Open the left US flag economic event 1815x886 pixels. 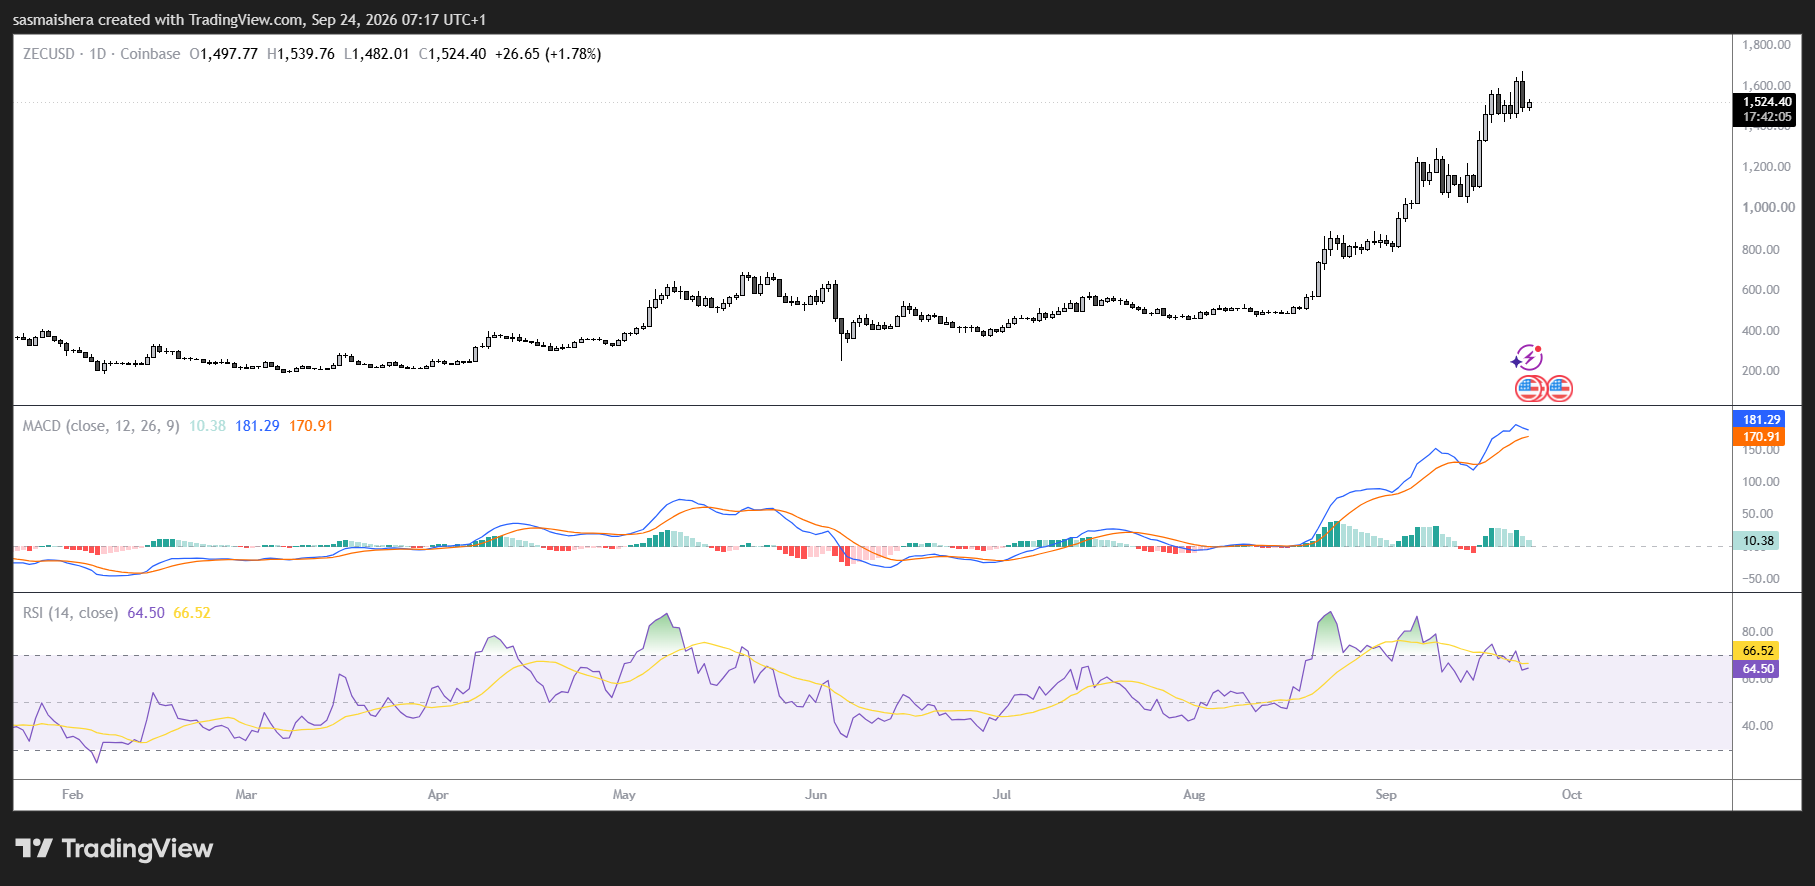(x=1530, y=388)
